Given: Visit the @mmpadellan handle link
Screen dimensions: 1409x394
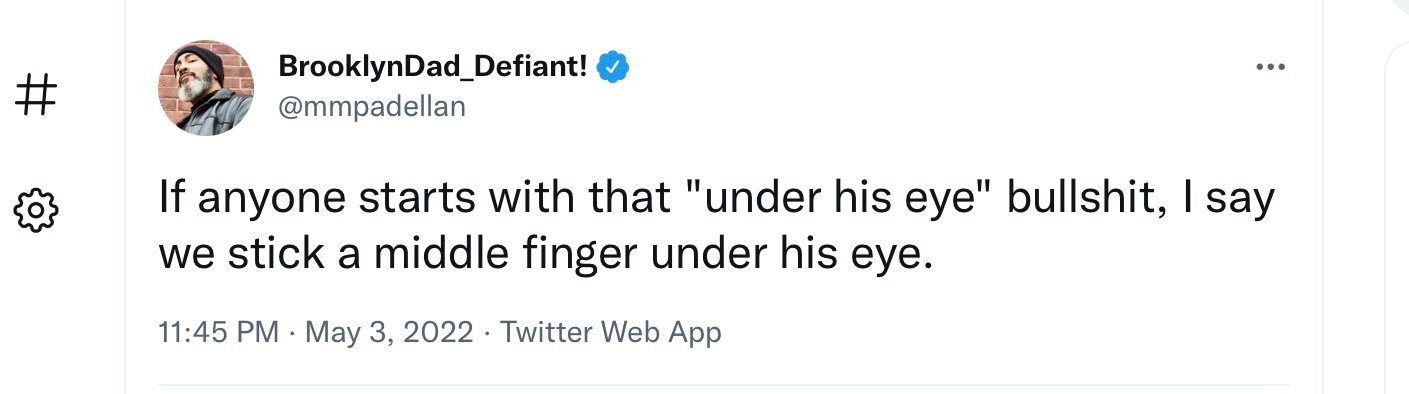Looking at the screenshot, I should click(371, 106).
